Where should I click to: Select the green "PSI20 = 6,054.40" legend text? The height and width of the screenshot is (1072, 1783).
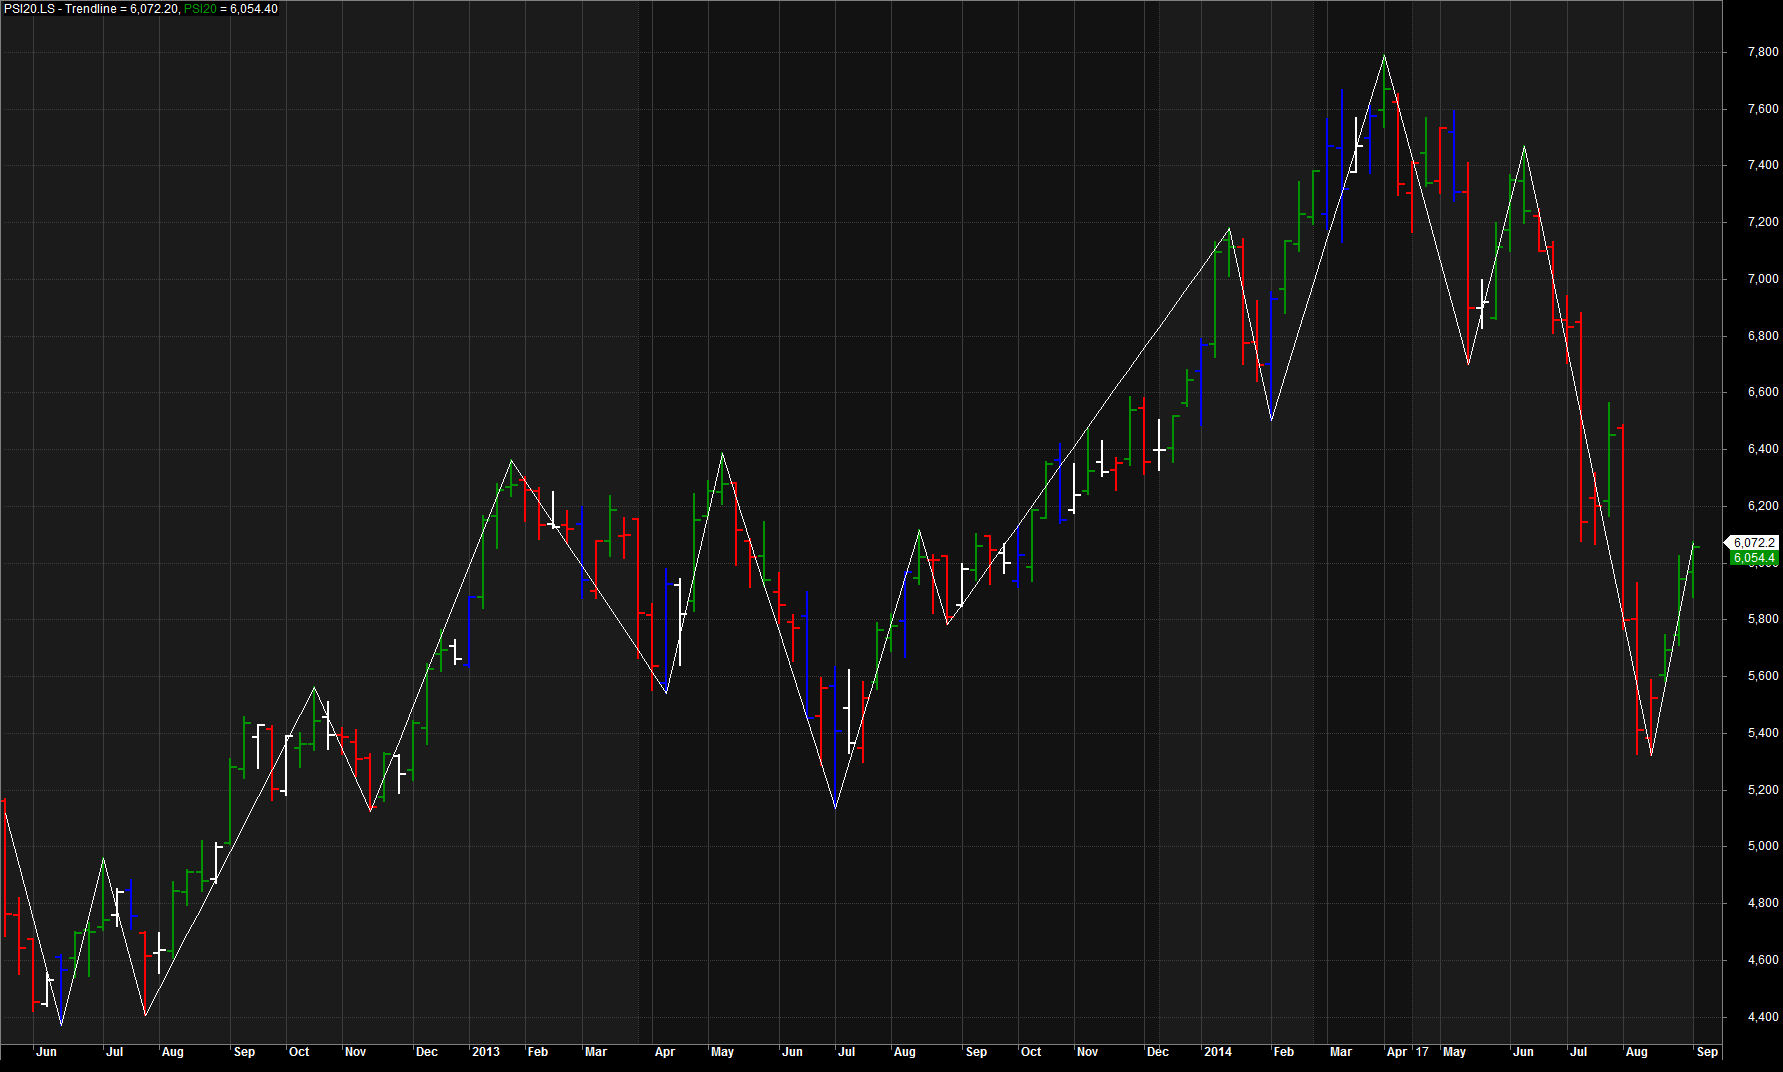pos(231,9)
